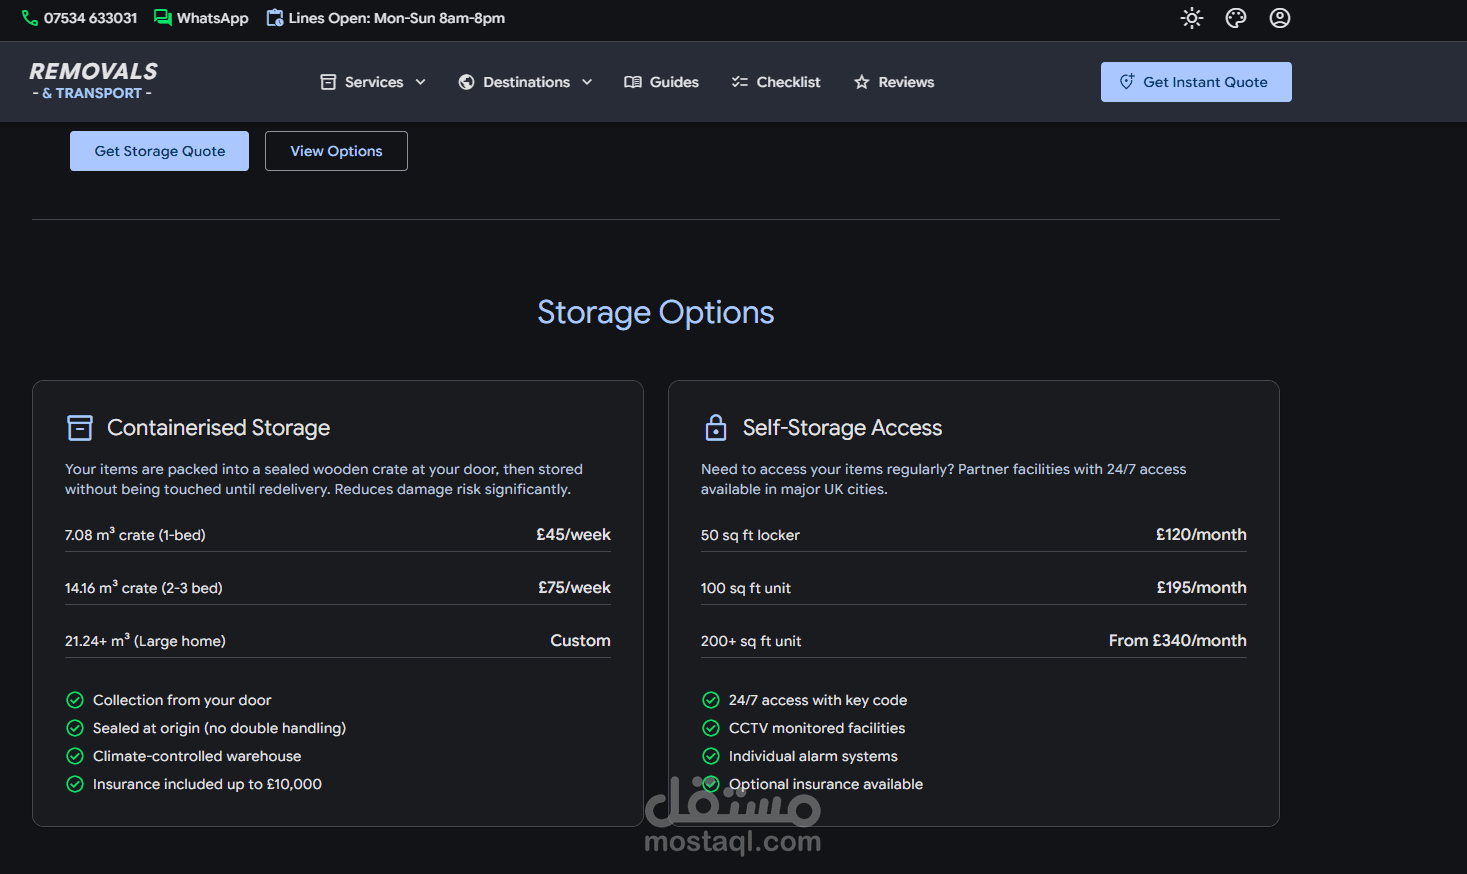Expand the Destinations dropdown menu
This screenshot has width=1467, height=874.
(x=525, y=82)
